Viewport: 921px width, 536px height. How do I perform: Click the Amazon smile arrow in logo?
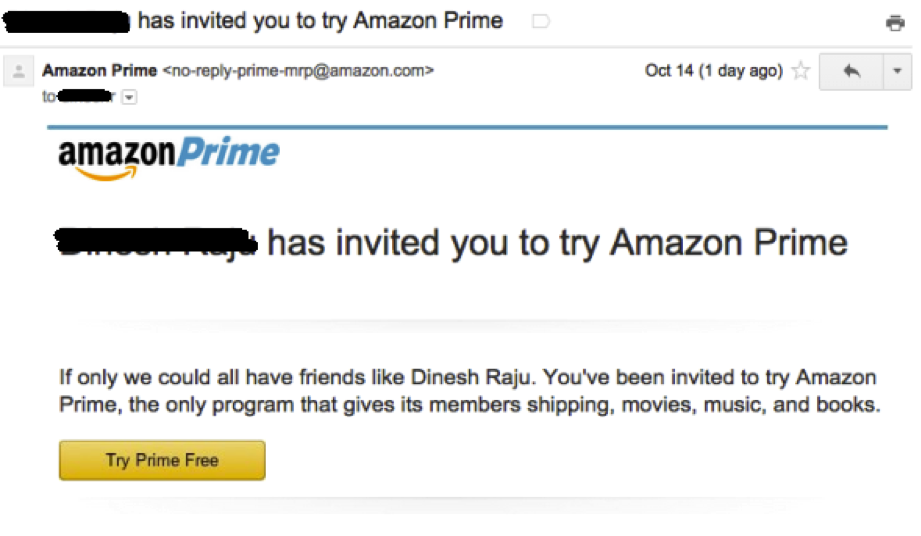click(x=106, y=173)
